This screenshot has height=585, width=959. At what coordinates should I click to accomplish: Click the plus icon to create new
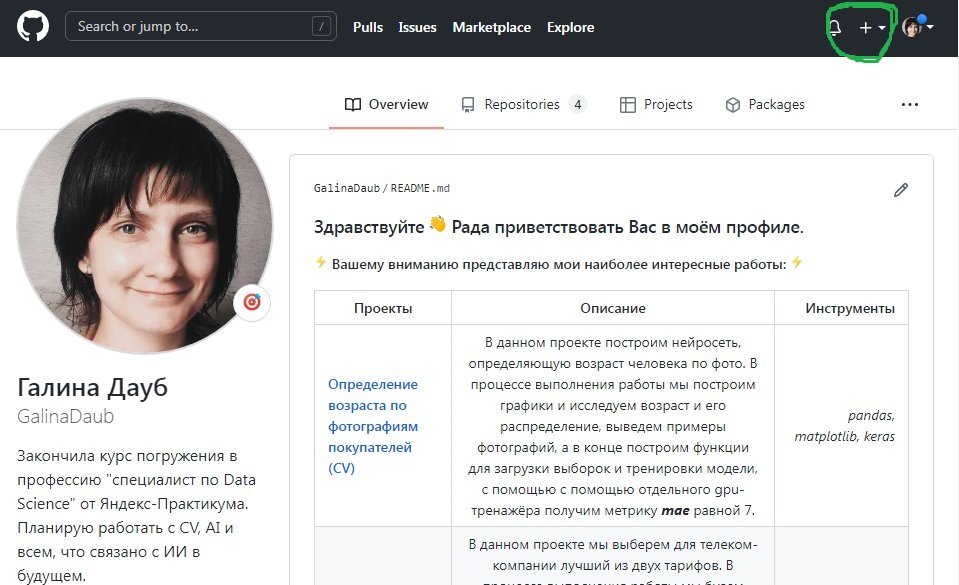click(x=864, y=27)
